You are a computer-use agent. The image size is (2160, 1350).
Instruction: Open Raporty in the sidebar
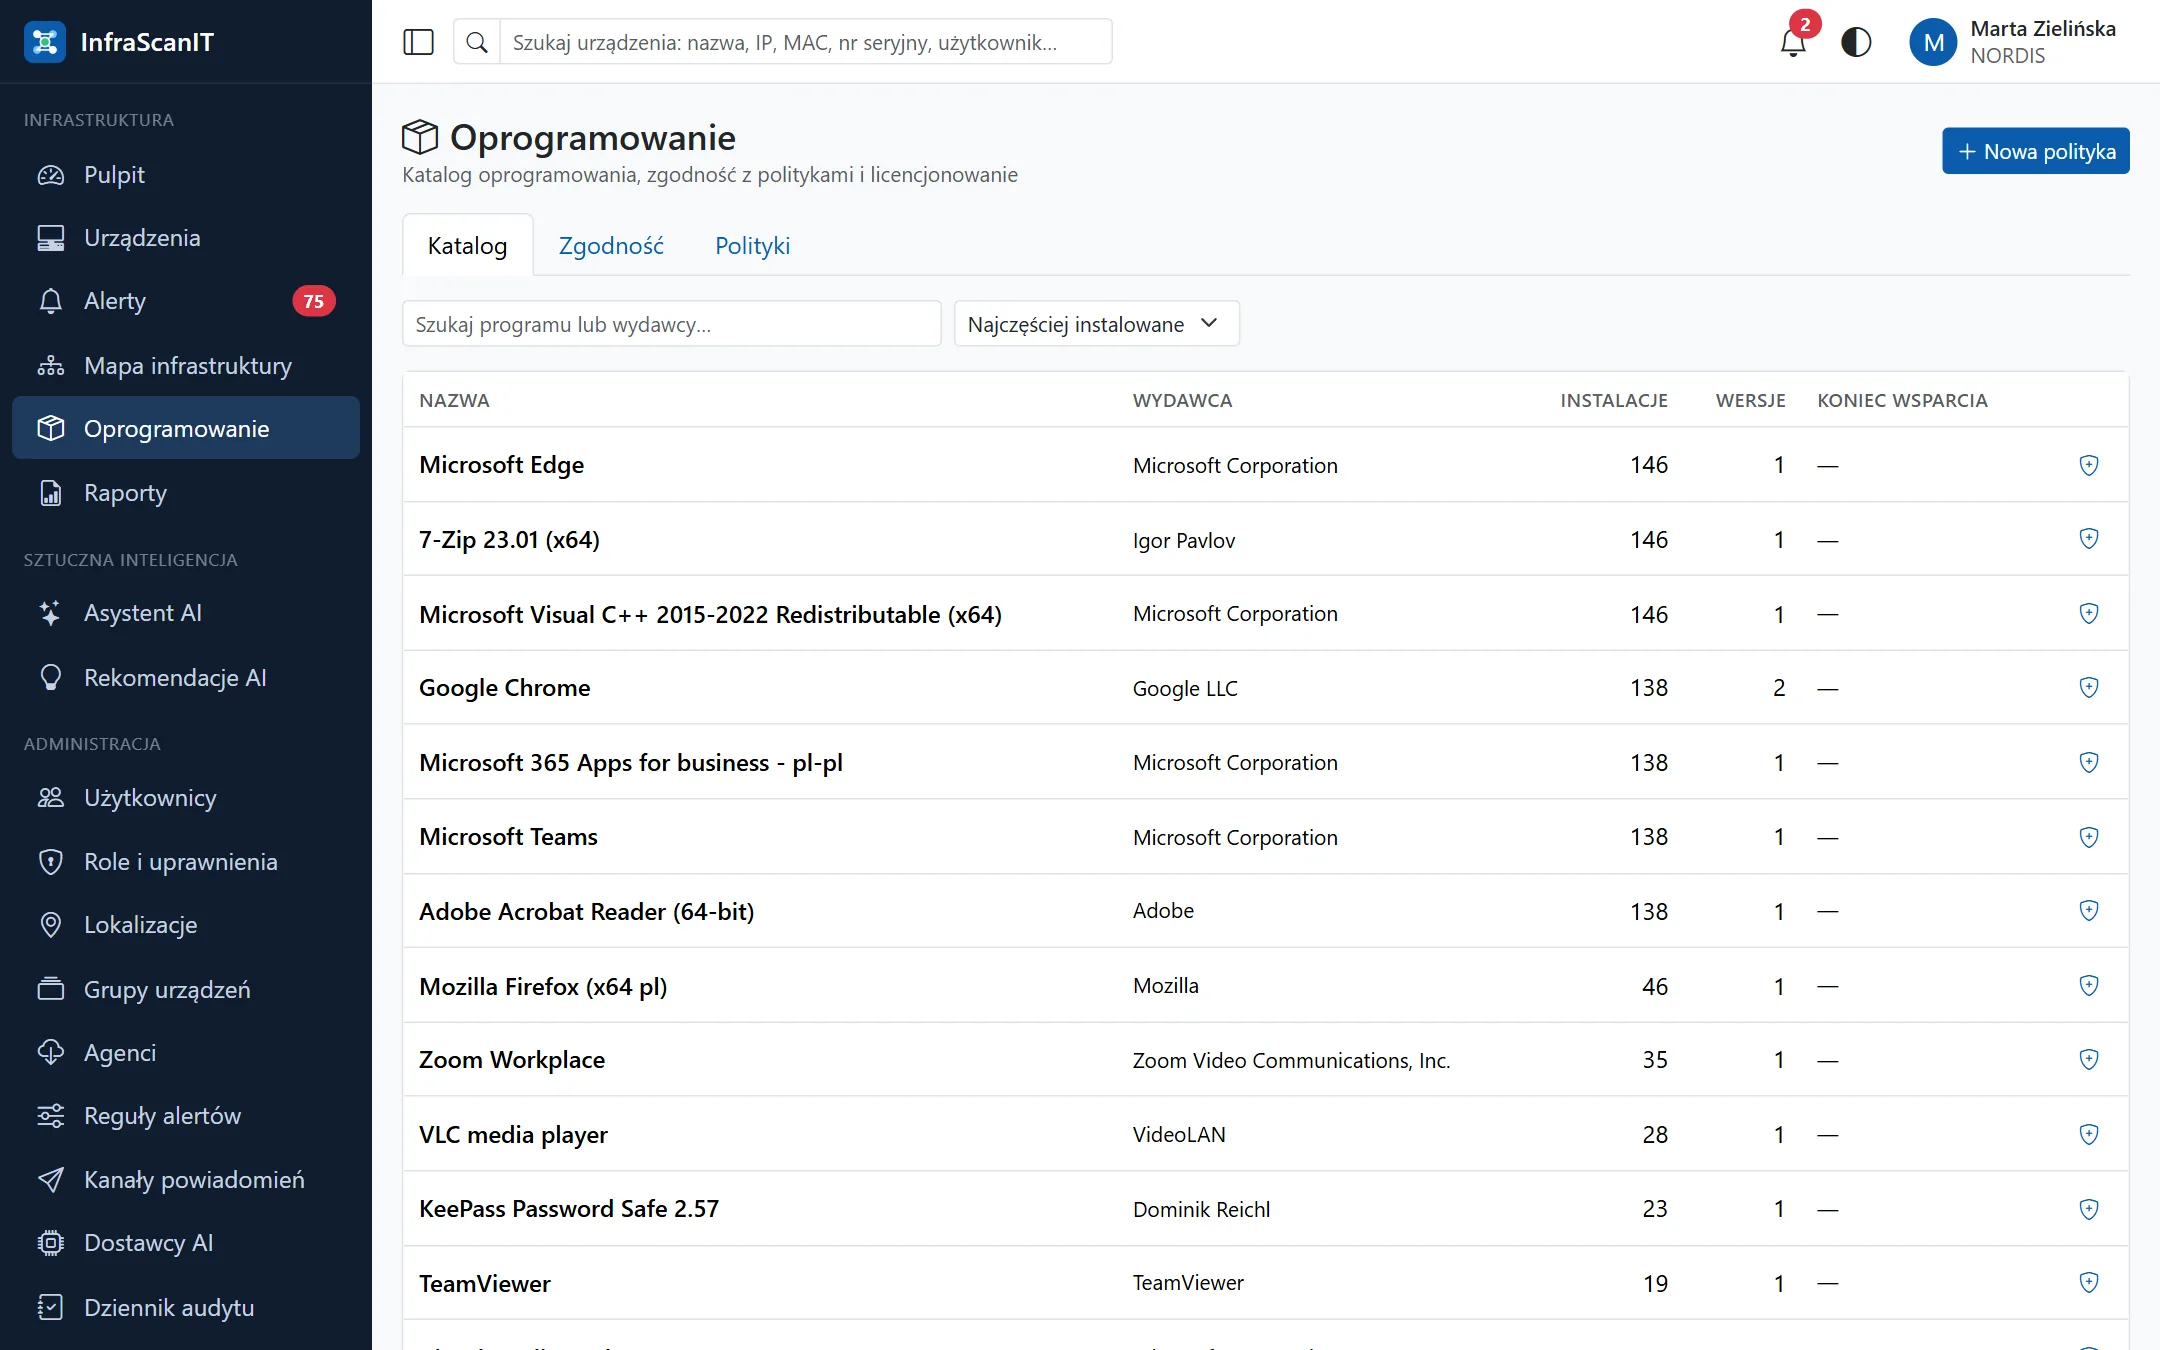click(x=186, y=493)
